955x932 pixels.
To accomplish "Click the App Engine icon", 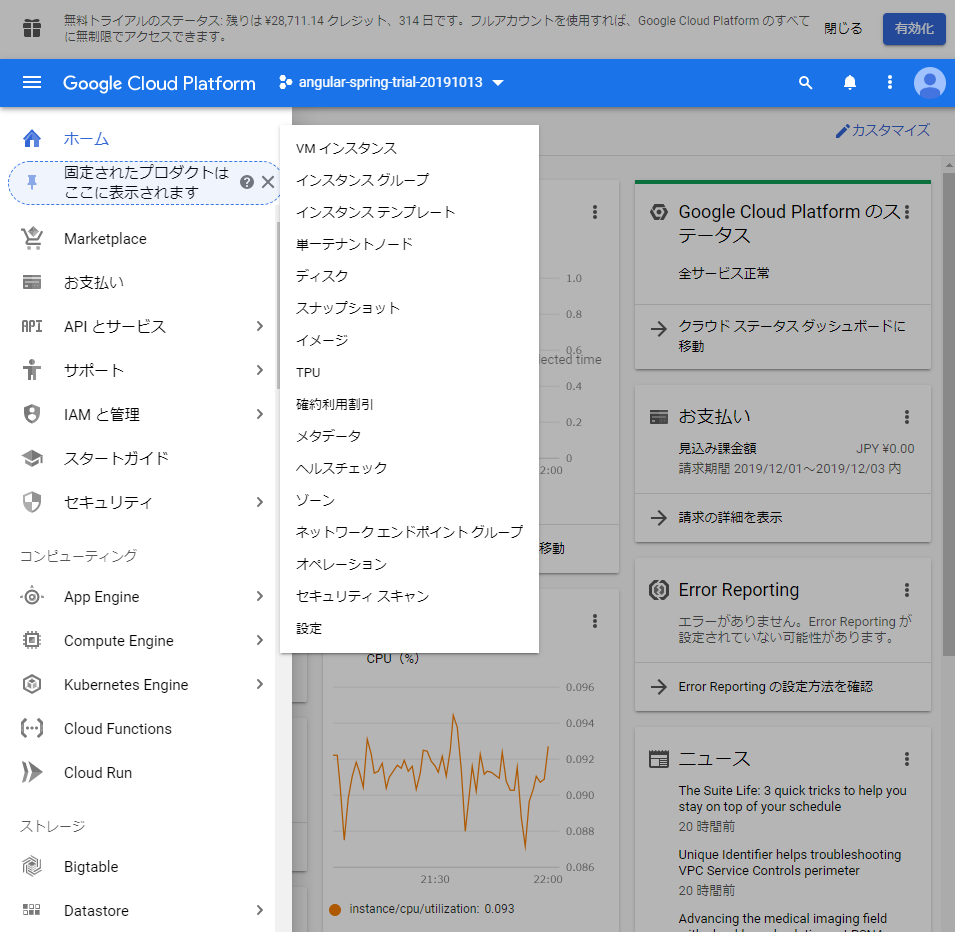I will (32, 596).
